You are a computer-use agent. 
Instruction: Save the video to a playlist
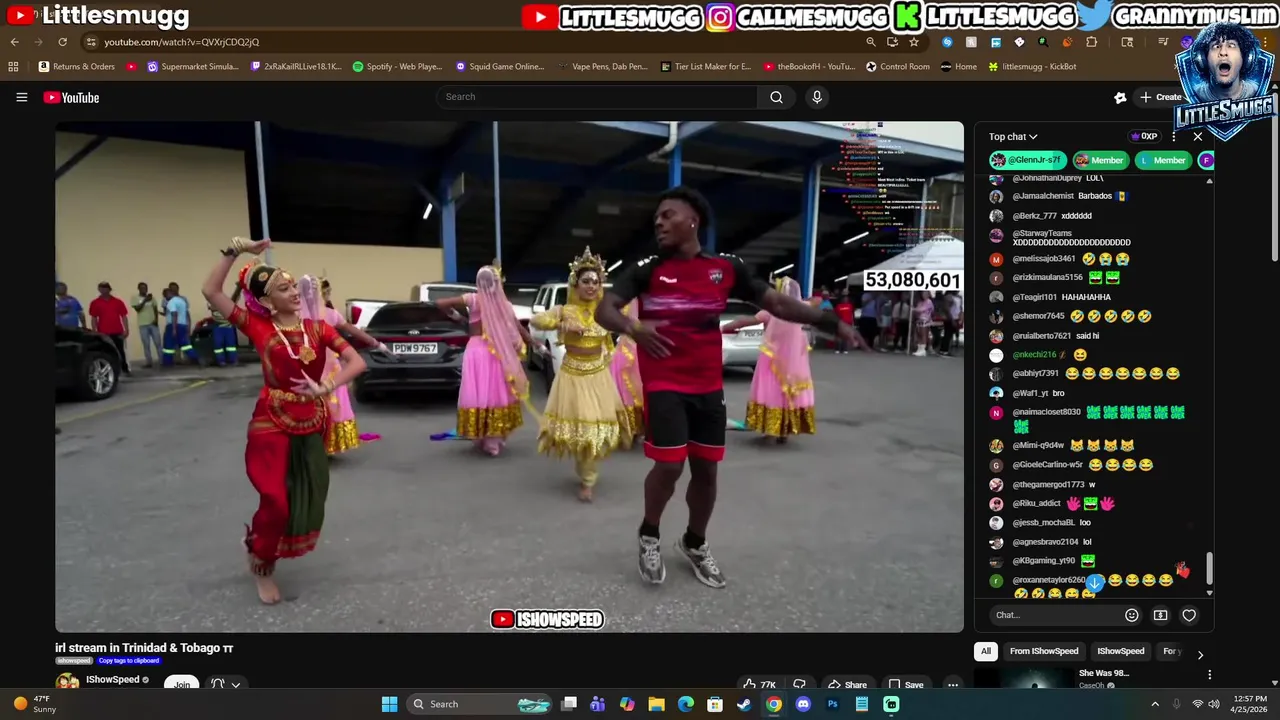tap(905, 685)
